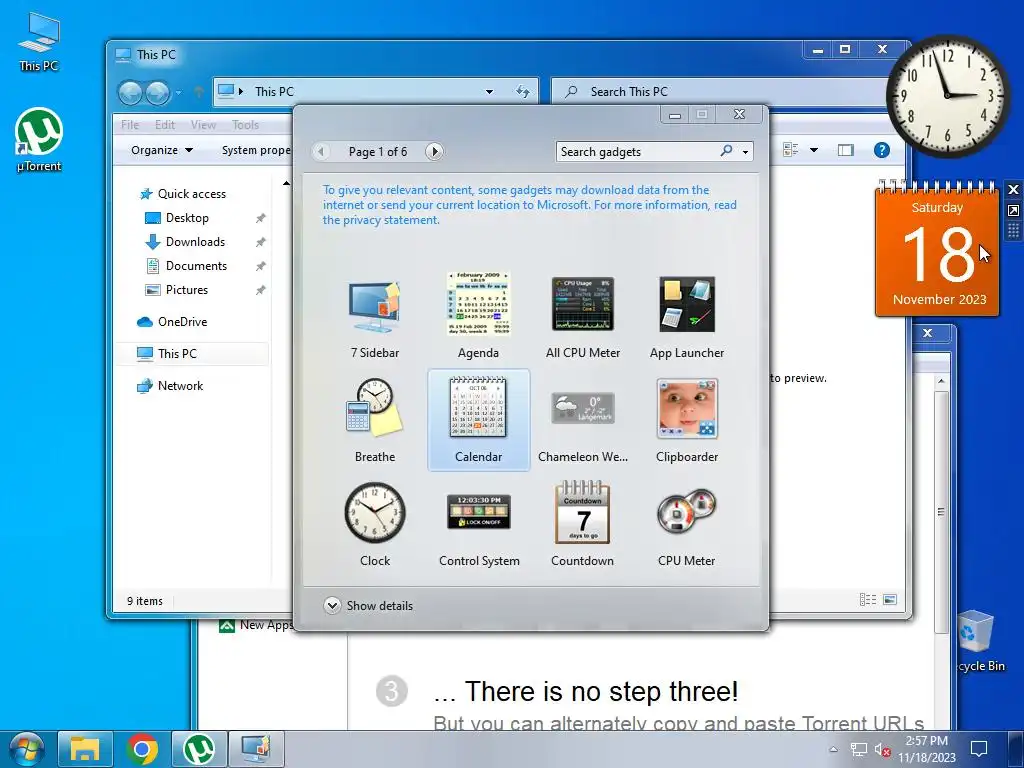Open the Action Center notifications icon

[978, 749]
